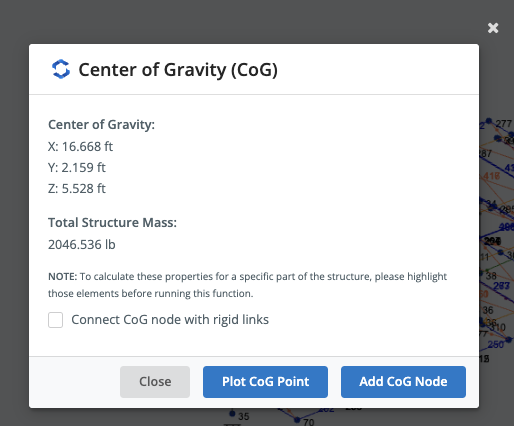Select node 70 in the model view

pos(309,422)
